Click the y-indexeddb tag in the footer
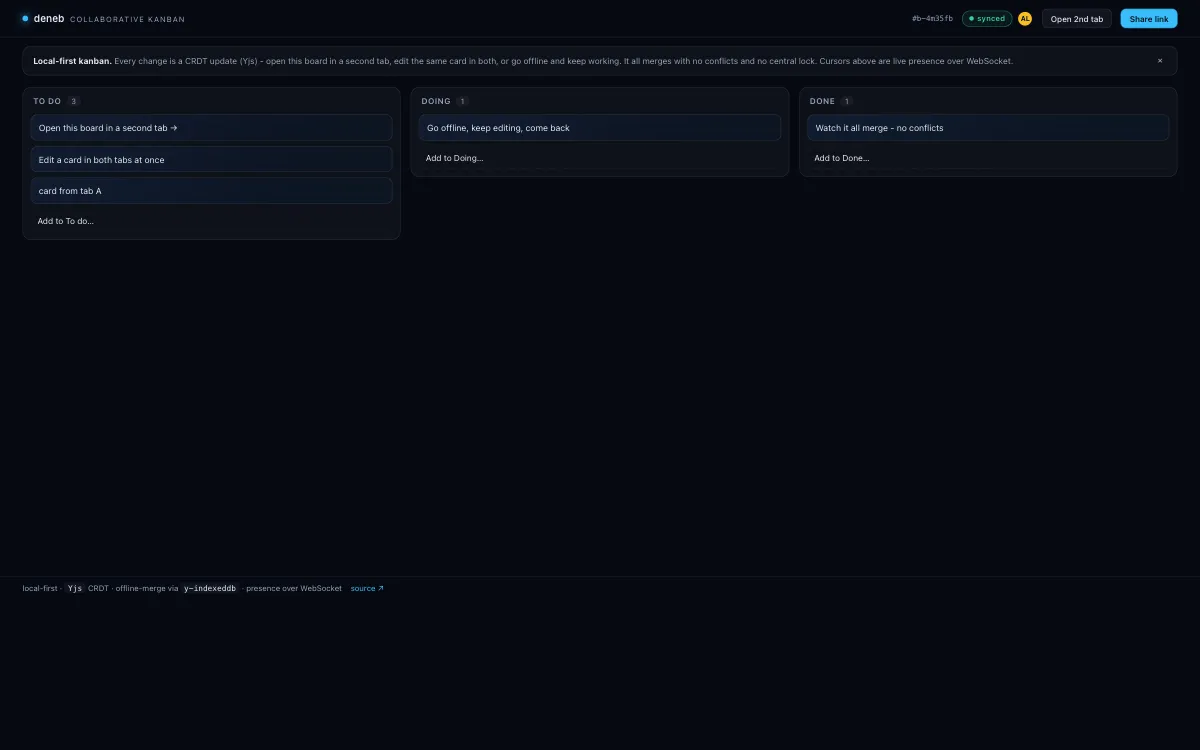 [x=210, y=588]
